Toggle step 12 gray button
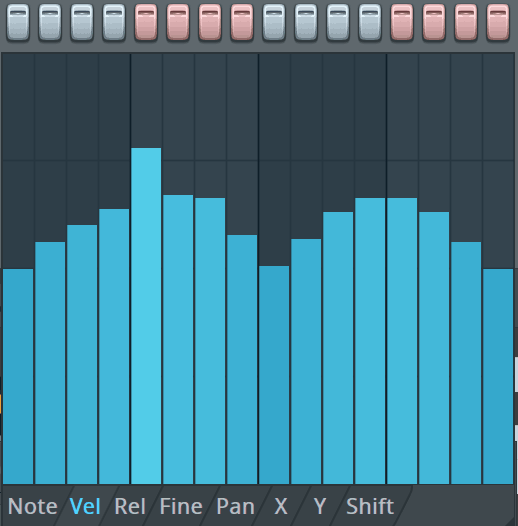The image size is (518, 526). coord(370,22)
